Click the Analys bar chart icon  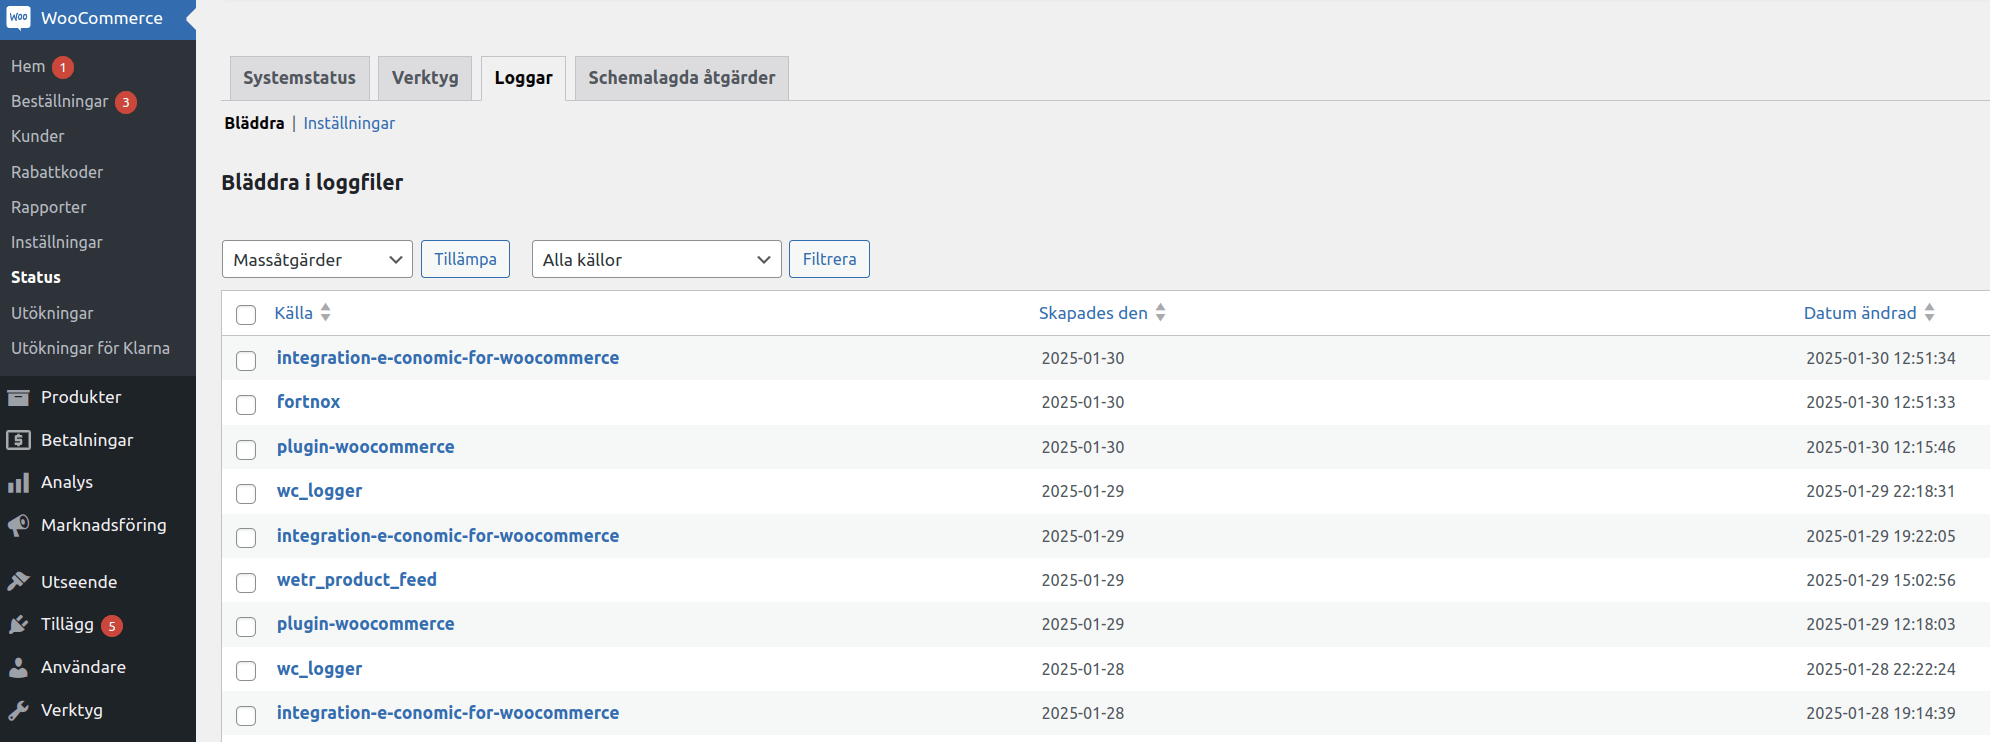click(x=18, y=483)
